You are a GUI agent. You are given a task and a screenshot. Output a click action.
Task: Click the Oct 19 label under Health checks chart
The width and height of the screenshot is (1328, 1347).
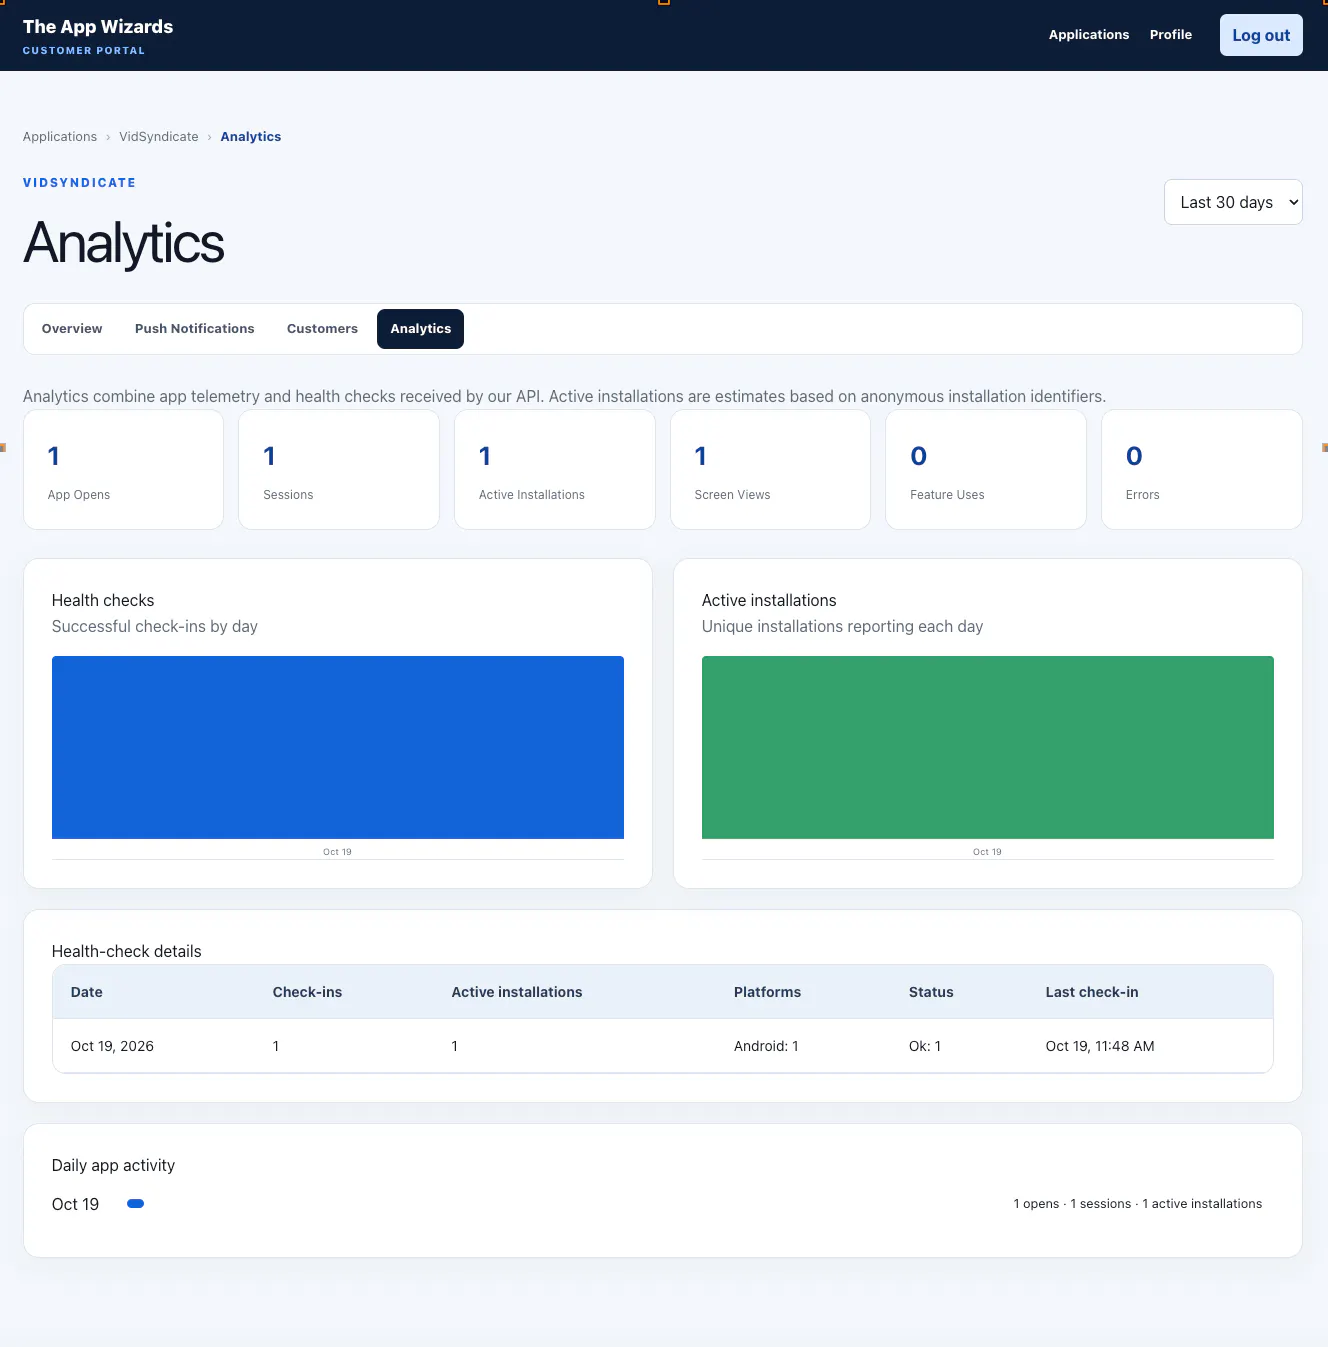pyautogui.click(x=337, y=852)
